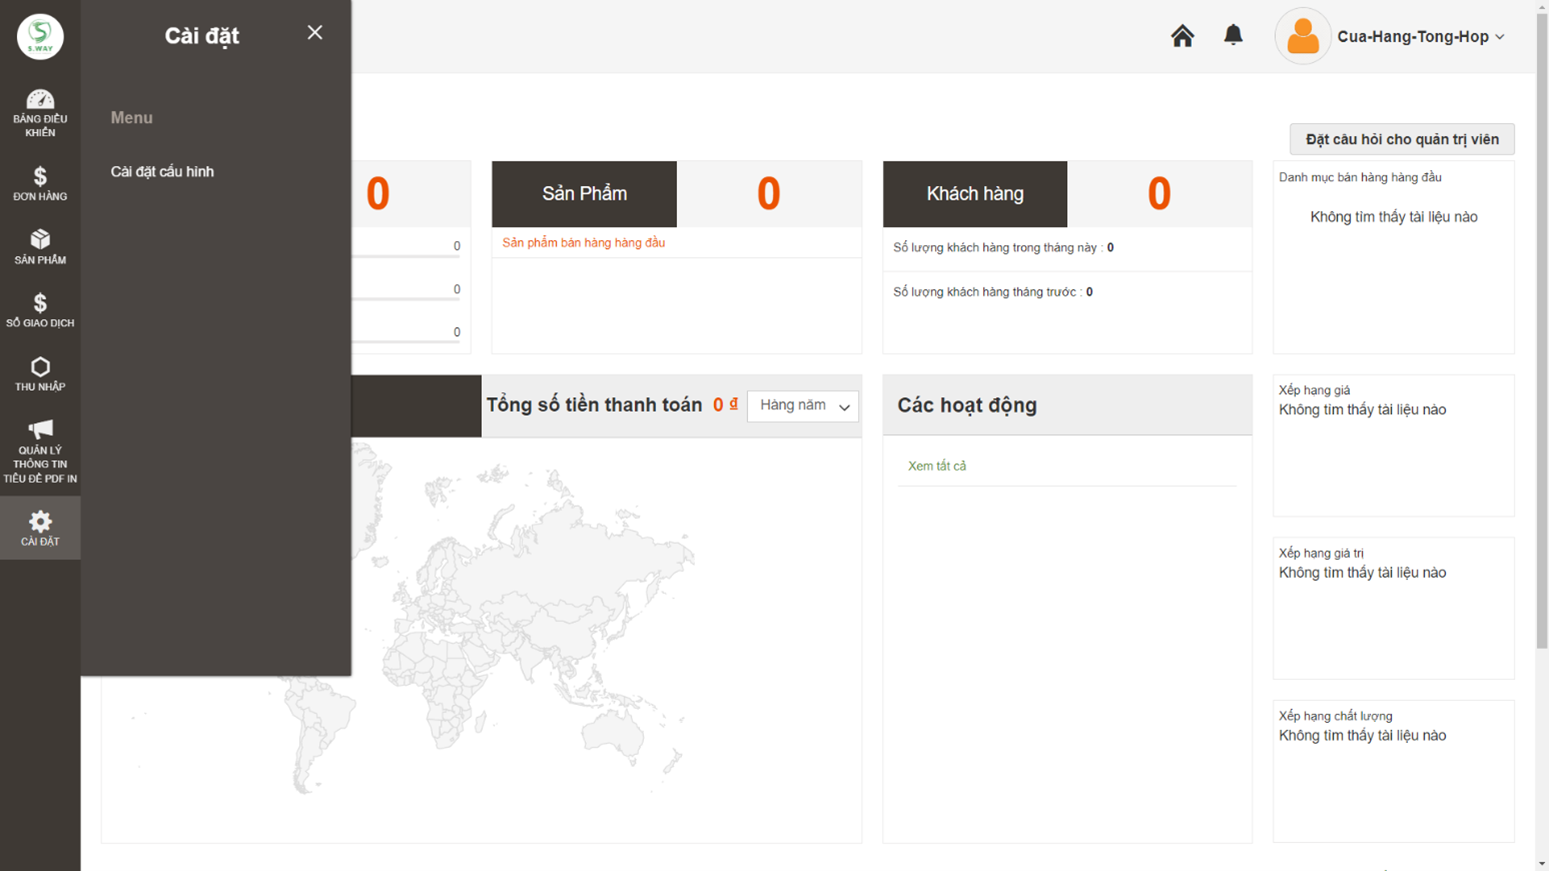Click the S.WAY logo in sidebar

point(40,37)
